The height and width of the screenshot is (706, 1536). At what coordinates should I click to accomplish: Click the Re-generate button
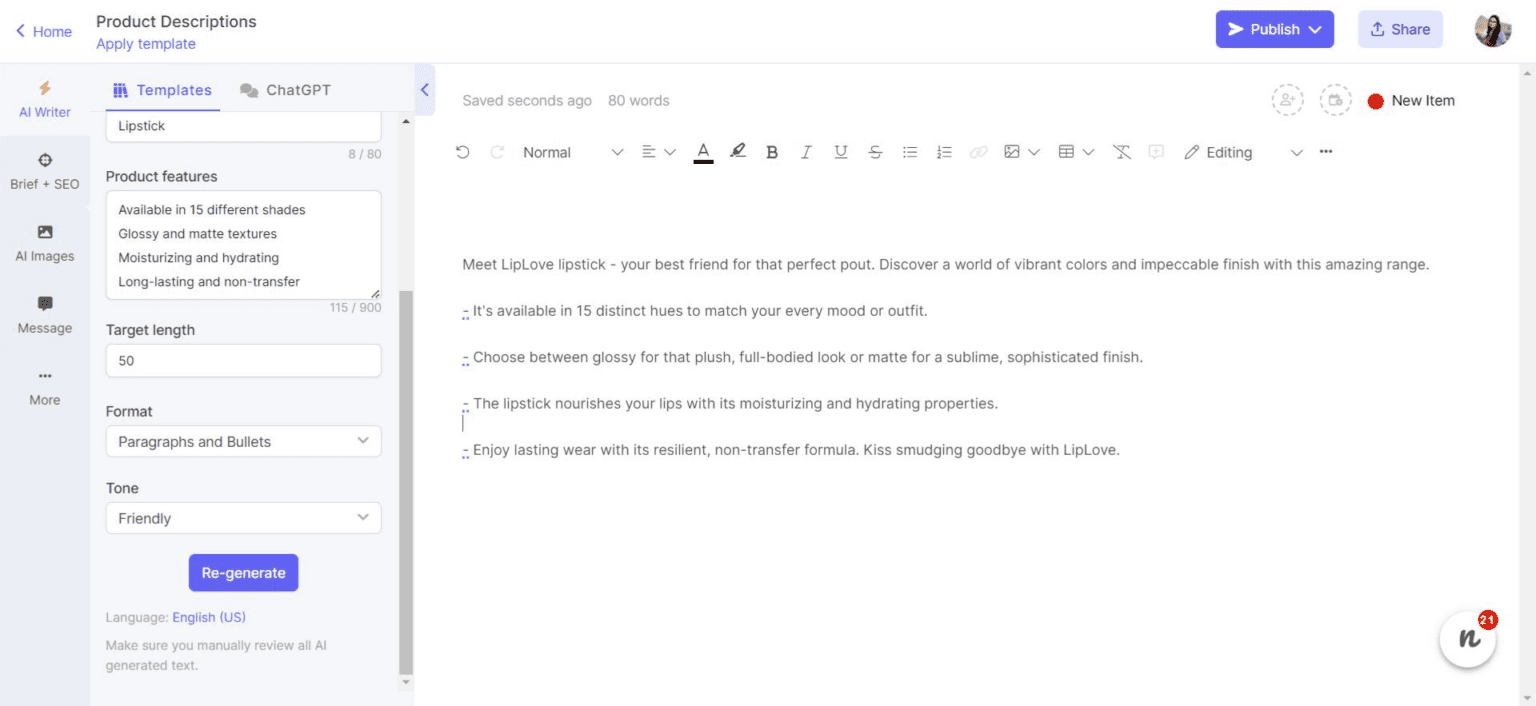click(243, 572)
